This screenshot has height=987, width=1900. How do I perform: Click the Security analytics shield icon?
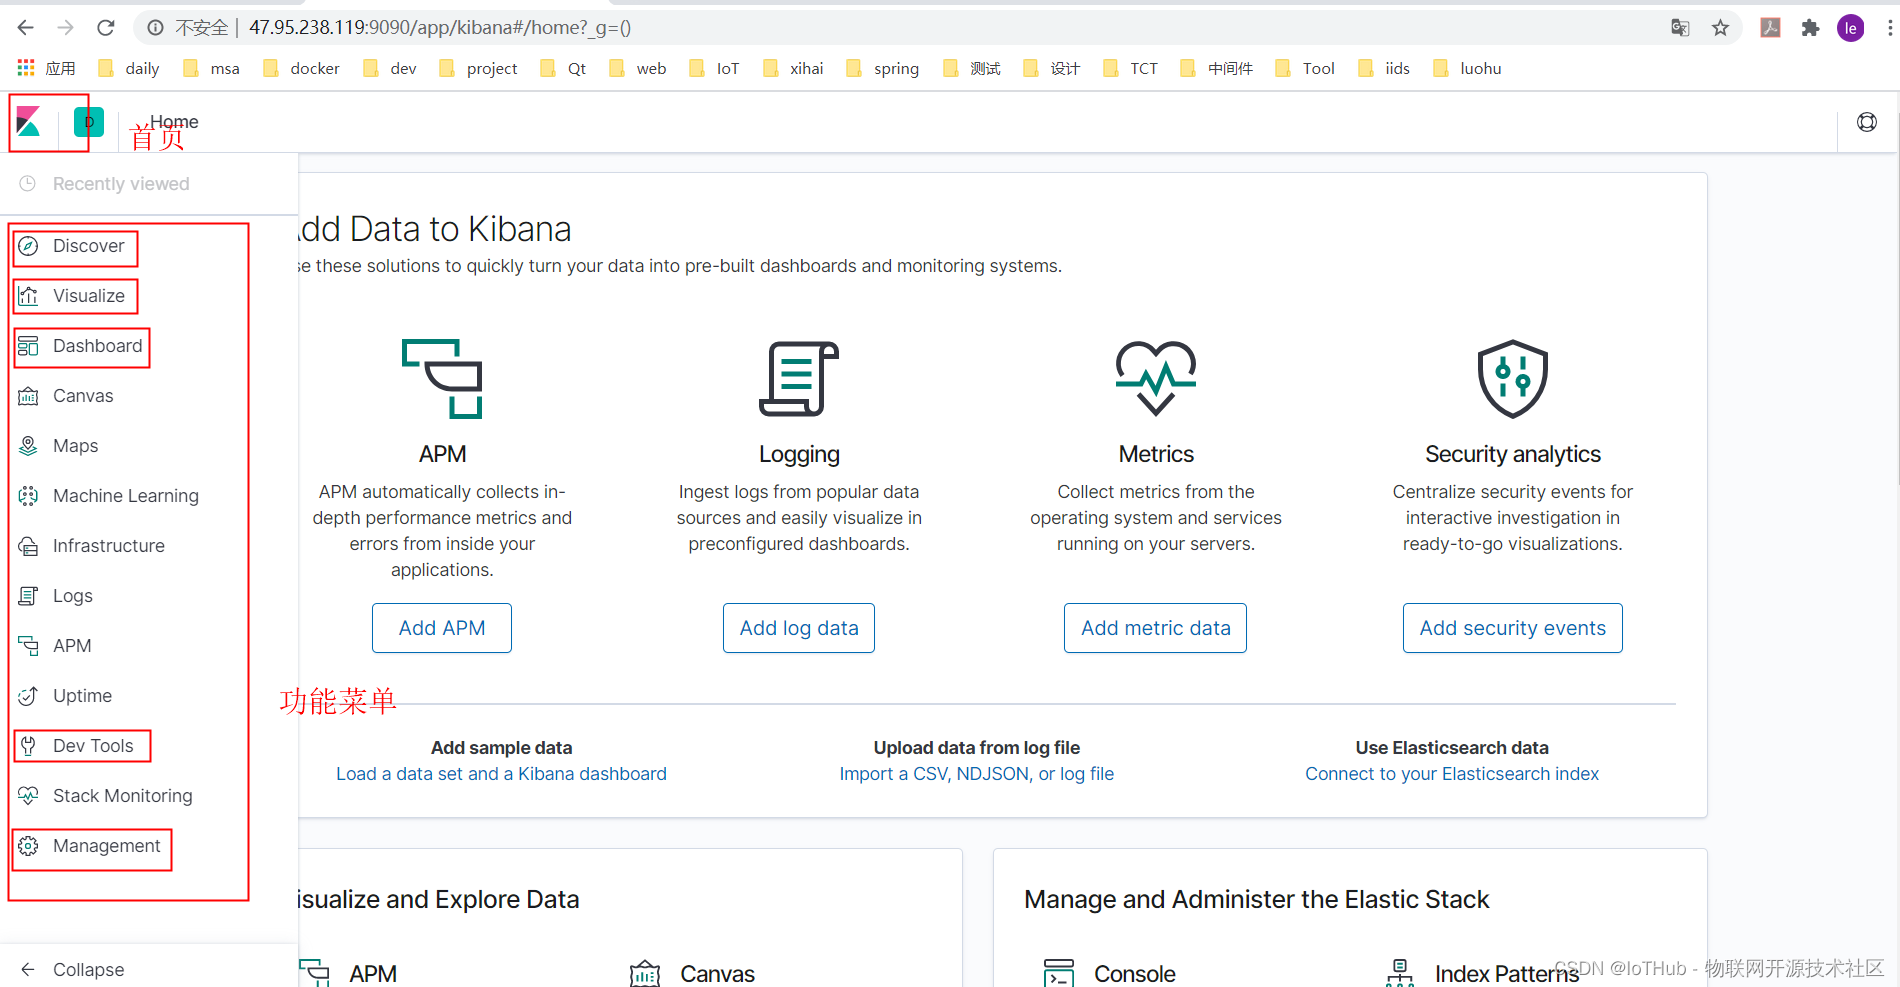click(1513, 379)
